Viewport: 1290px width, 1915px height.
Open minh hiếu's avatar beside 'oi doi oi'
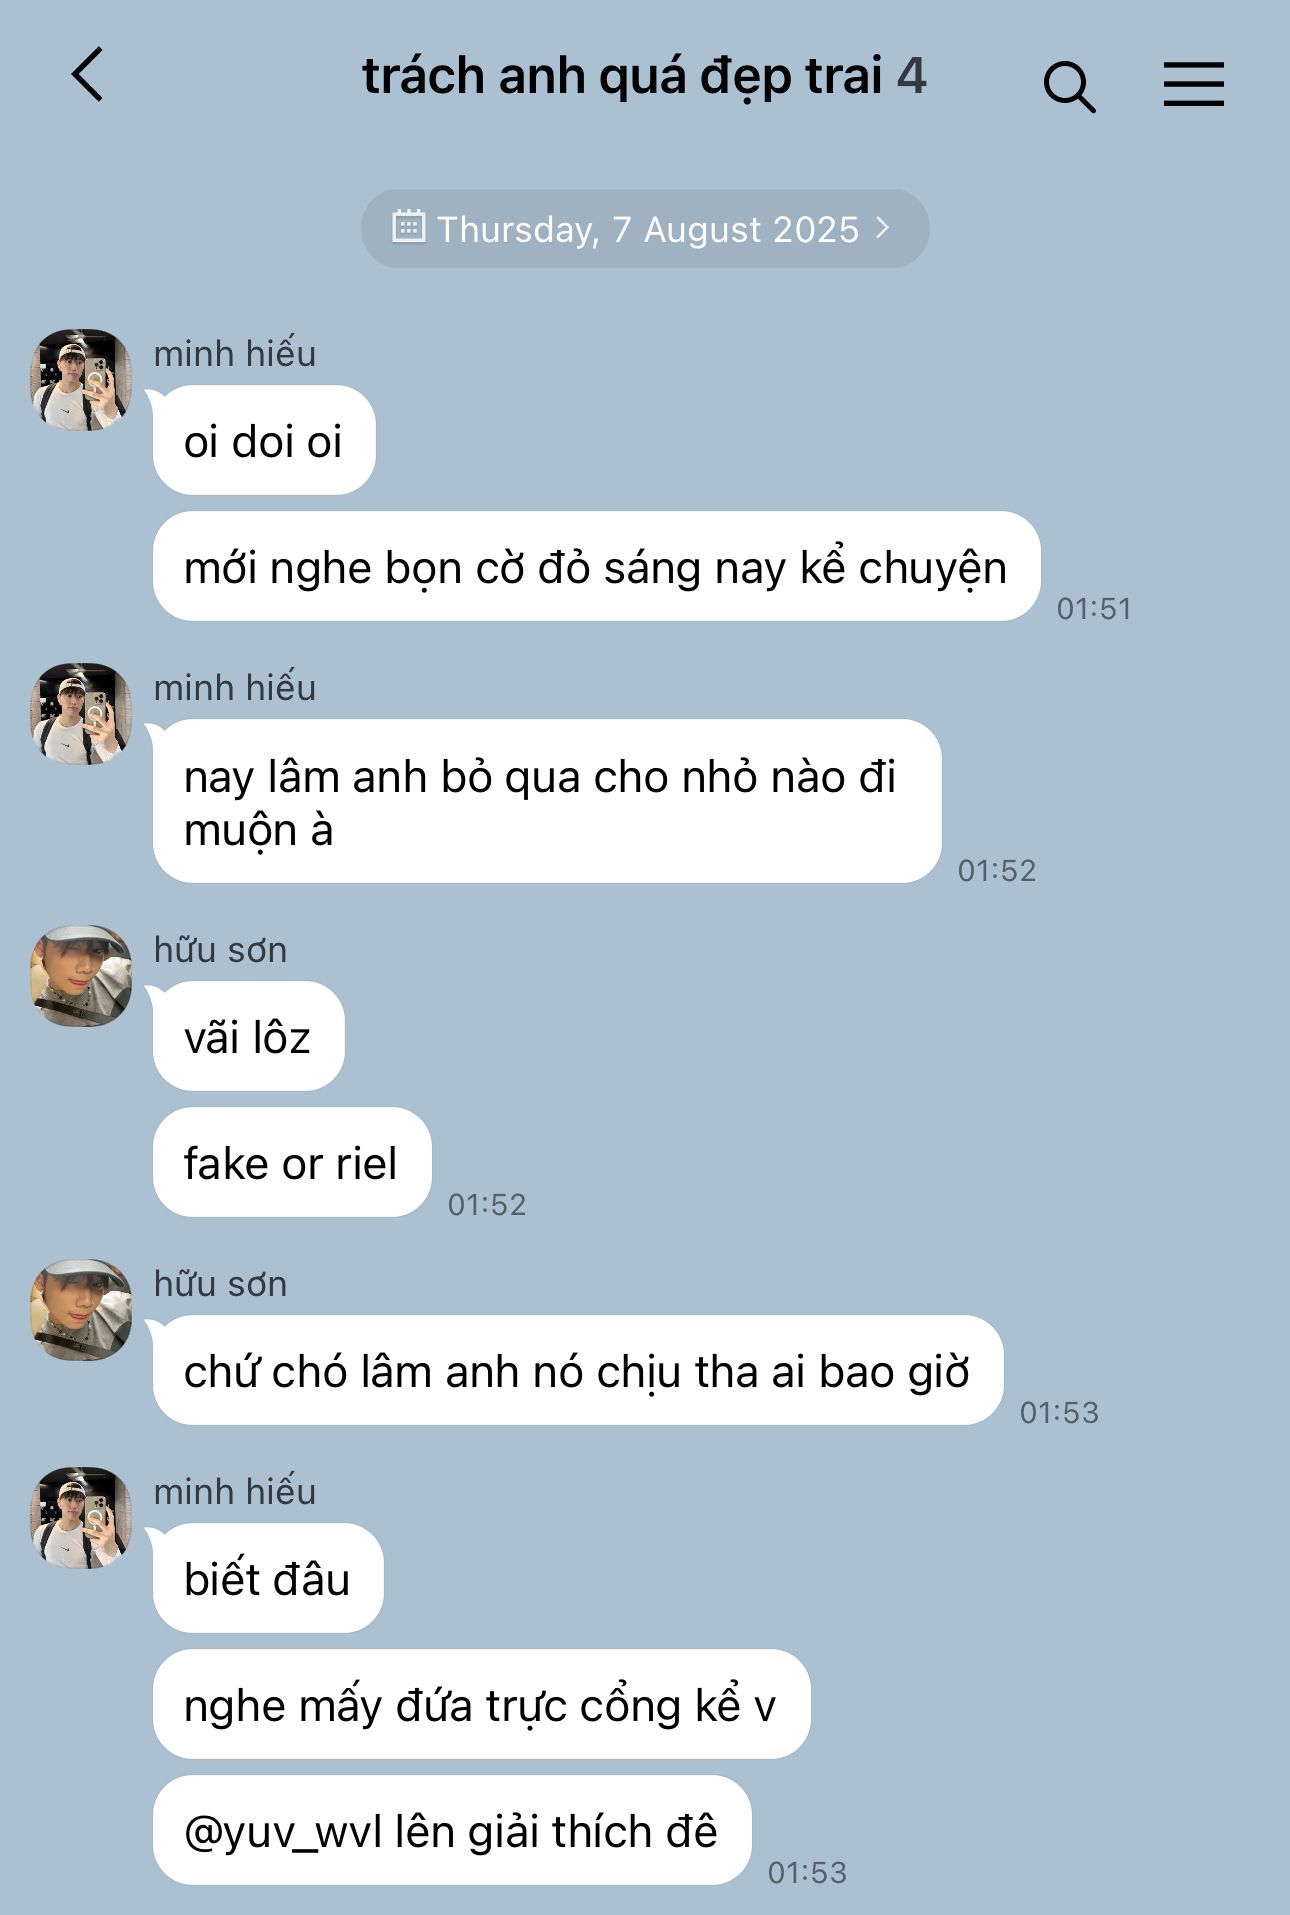[81, 380]
